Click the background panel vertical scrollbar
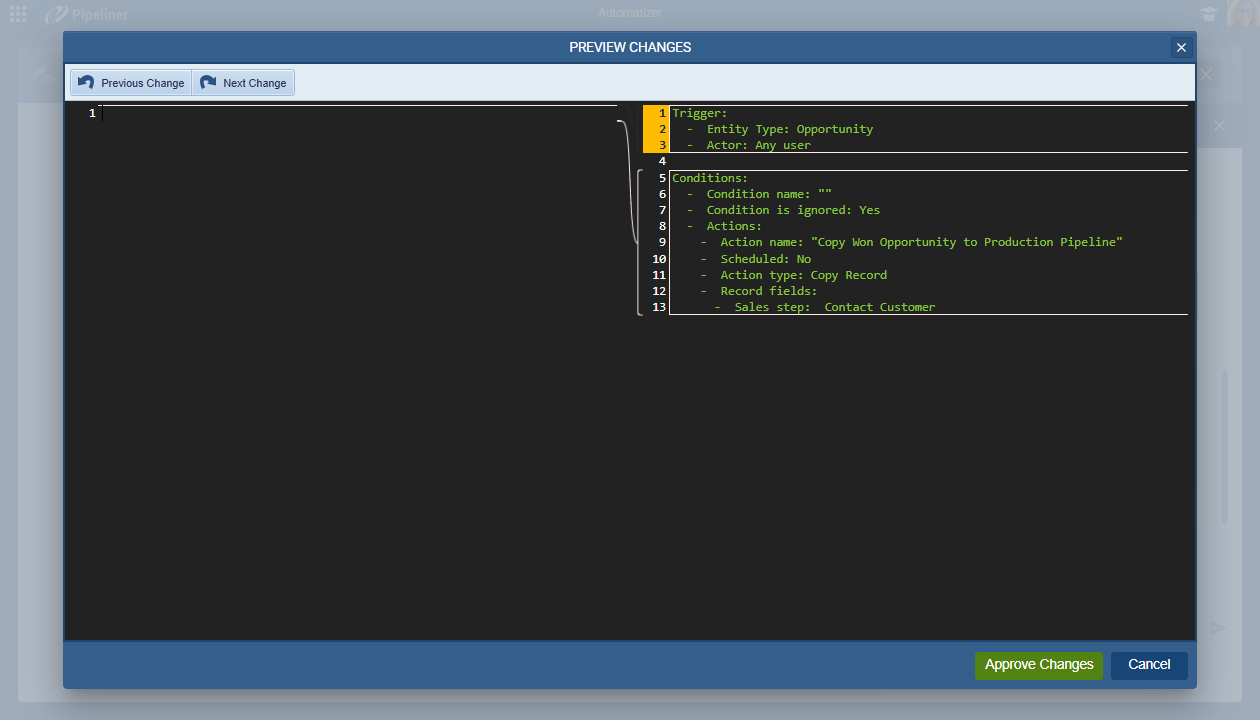This screenshot has width=1260, height=720. [1225, 445]
